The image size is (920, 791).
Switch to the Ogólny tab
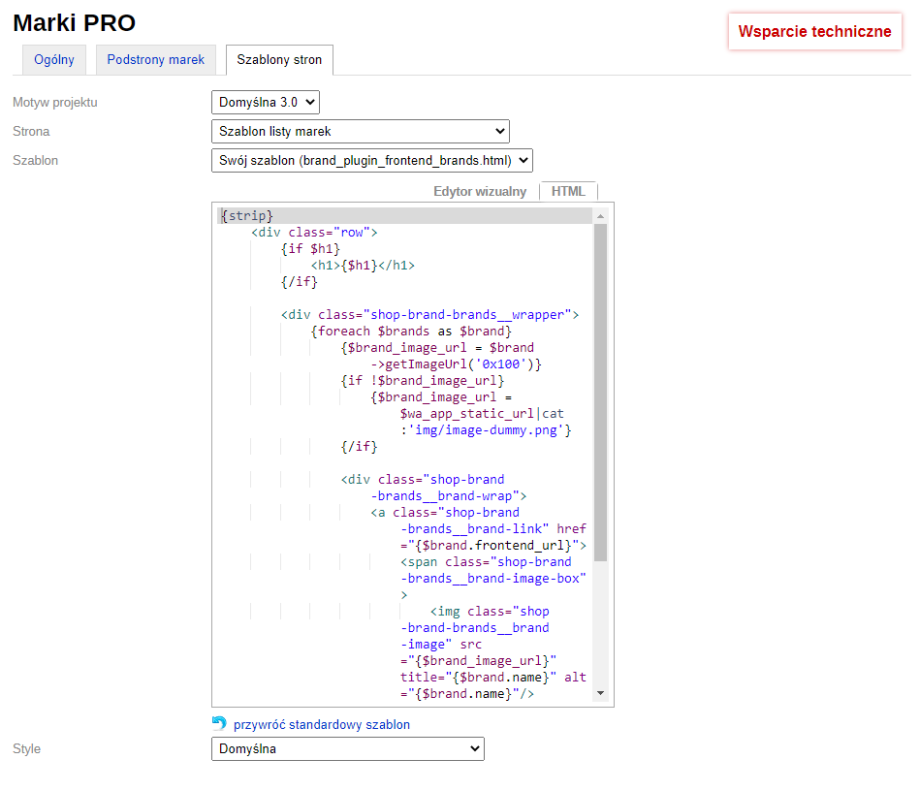[x=54, y=60]
